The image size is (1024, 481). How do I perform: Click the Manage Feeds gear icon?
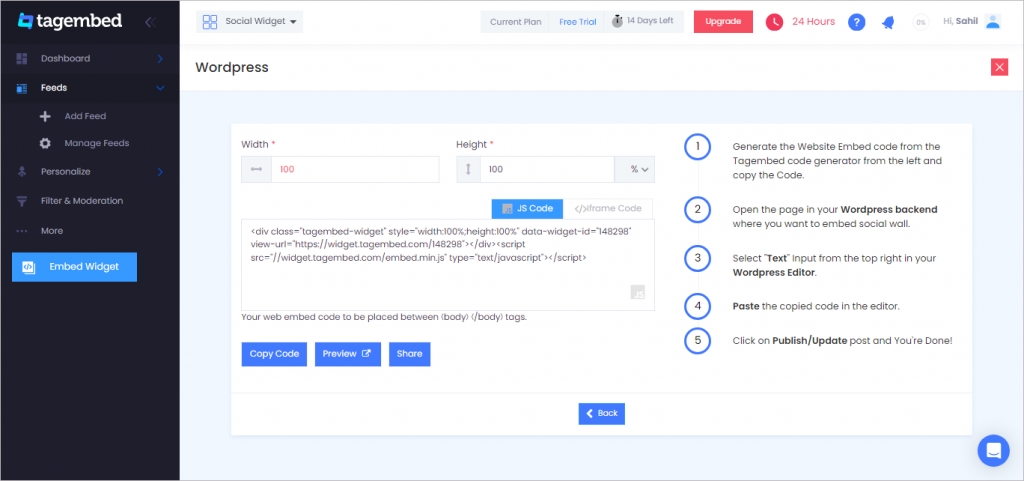click(45, 144)
